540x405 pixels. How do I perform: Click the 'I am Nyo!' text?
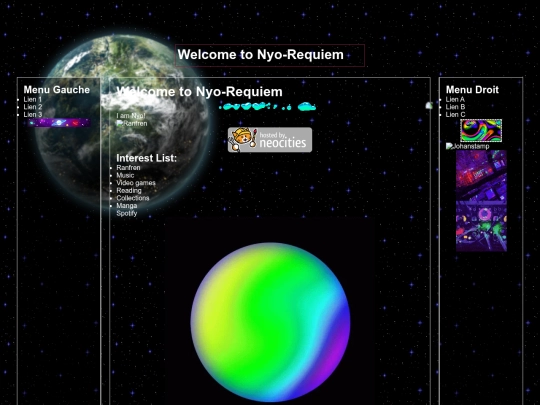(131, 116)
